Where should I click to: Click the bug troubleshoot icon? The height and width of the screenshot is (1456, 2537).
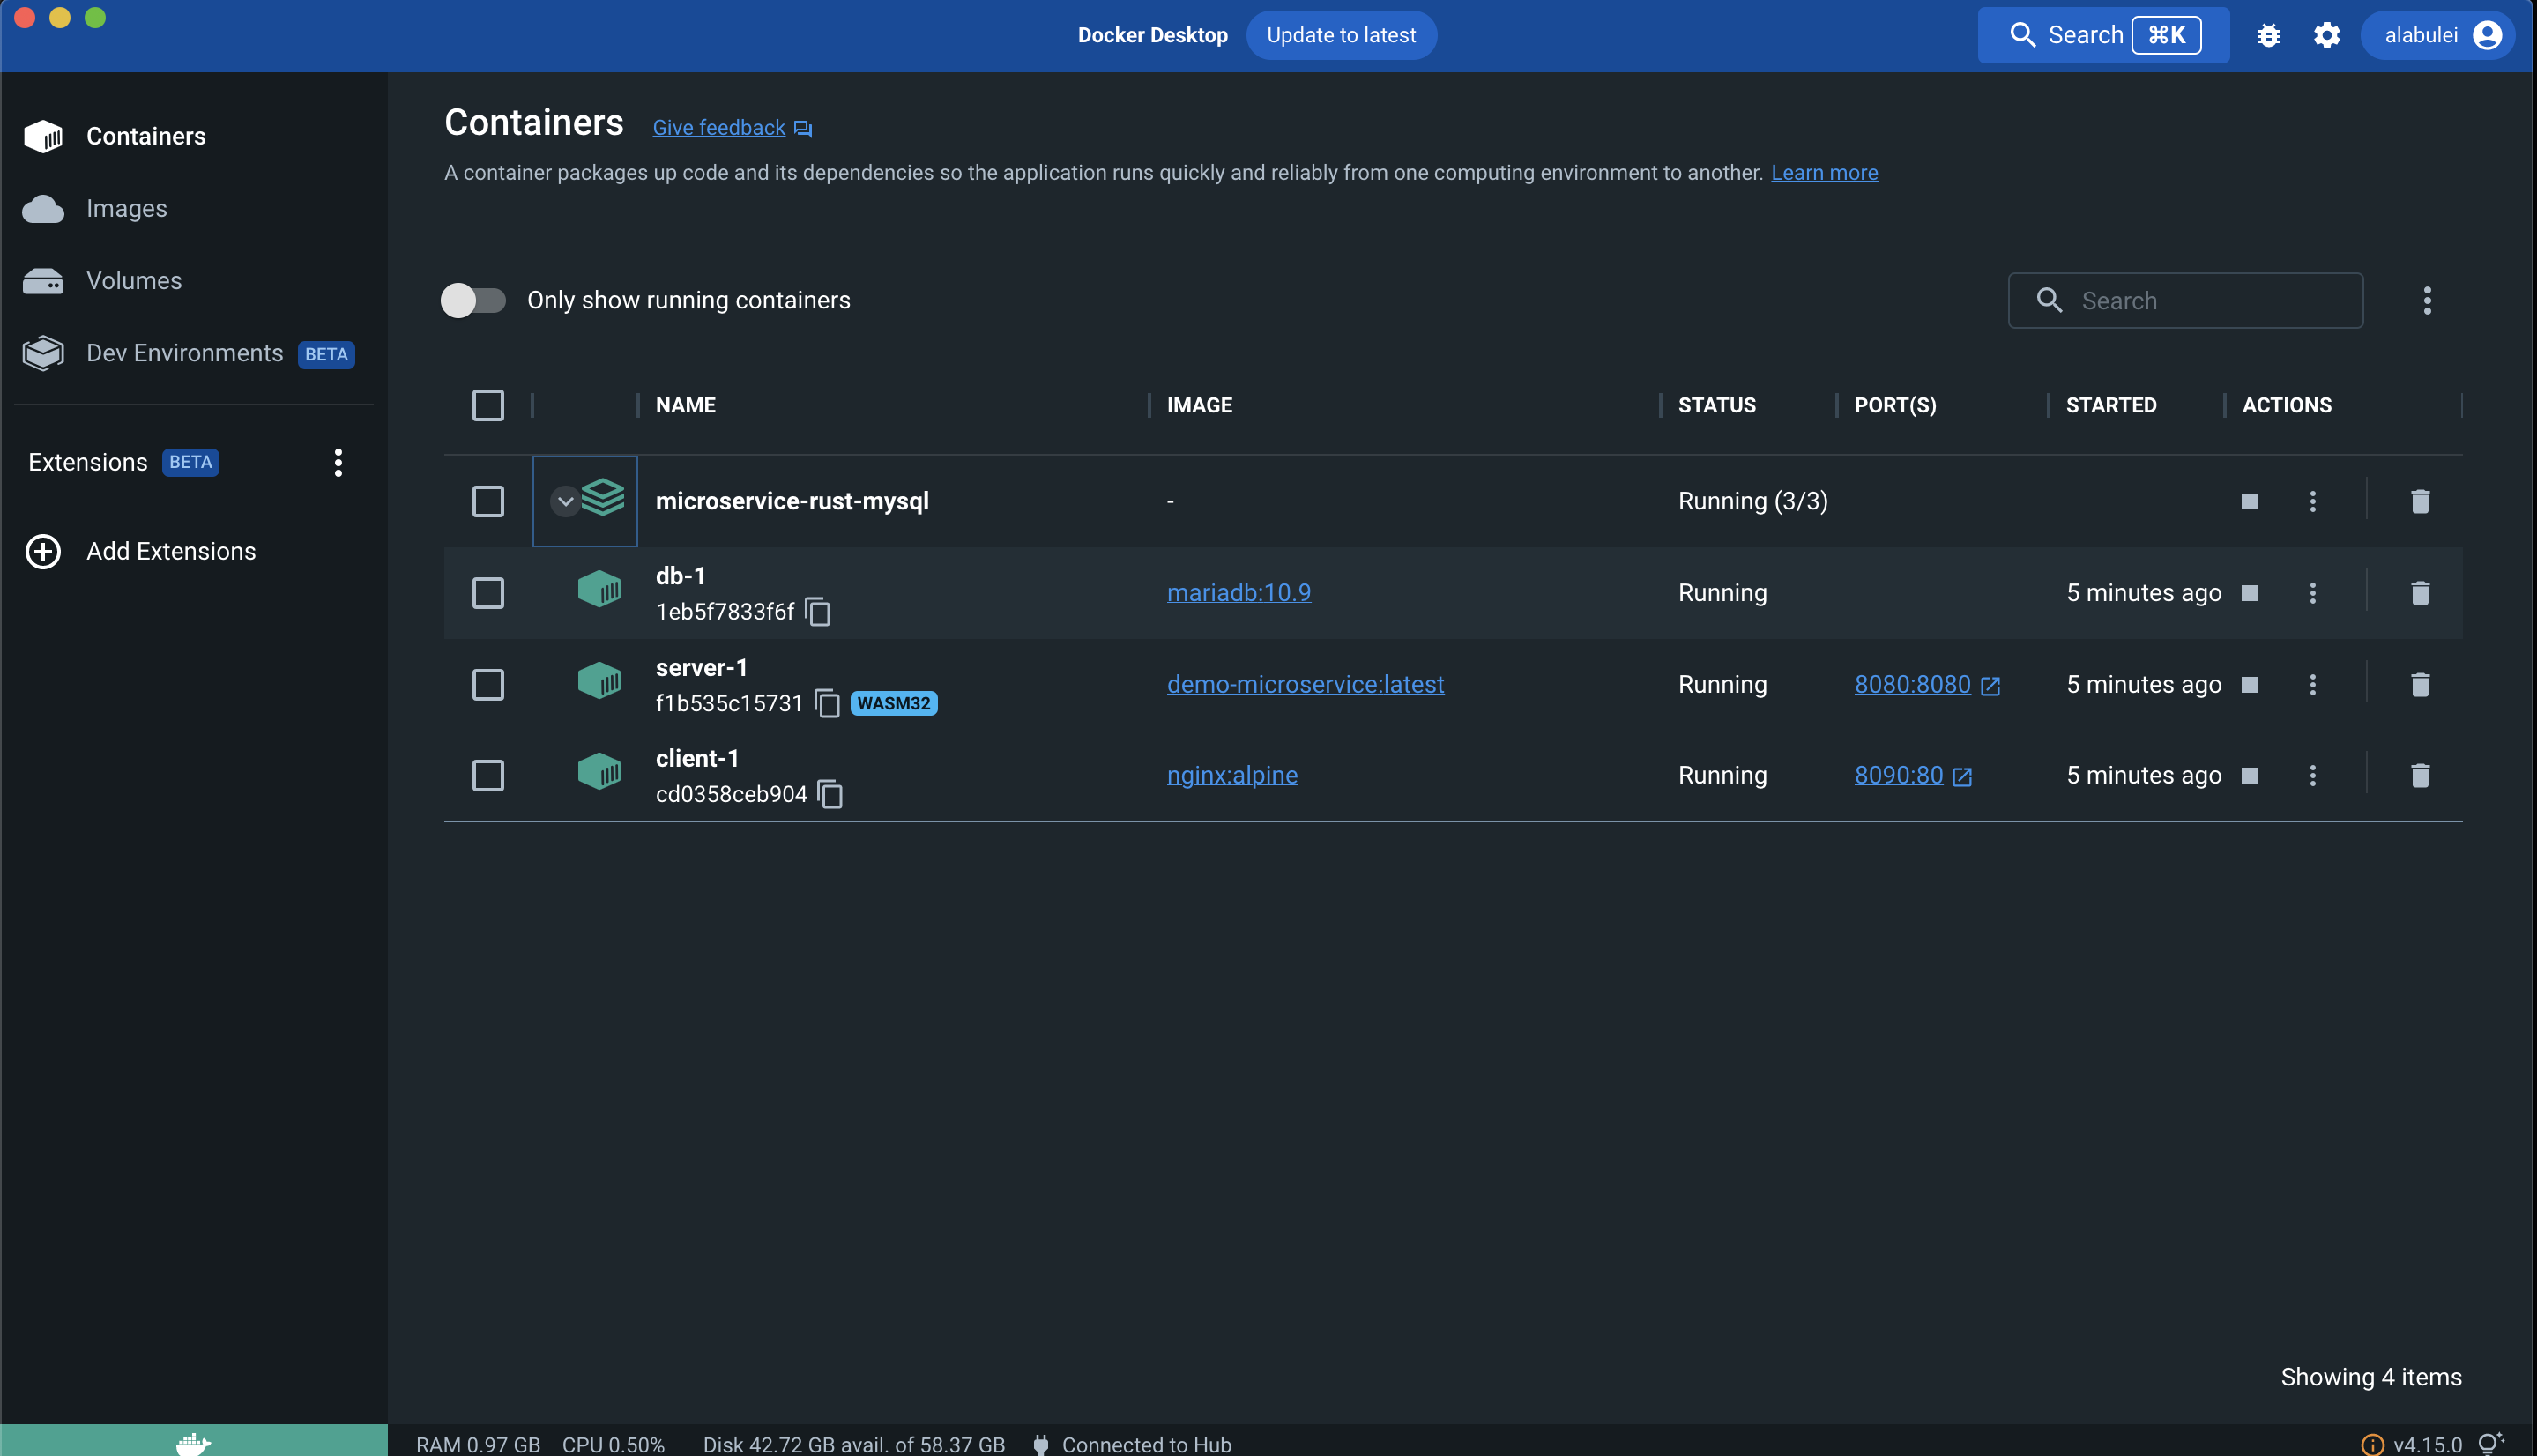coord(2268,35)
